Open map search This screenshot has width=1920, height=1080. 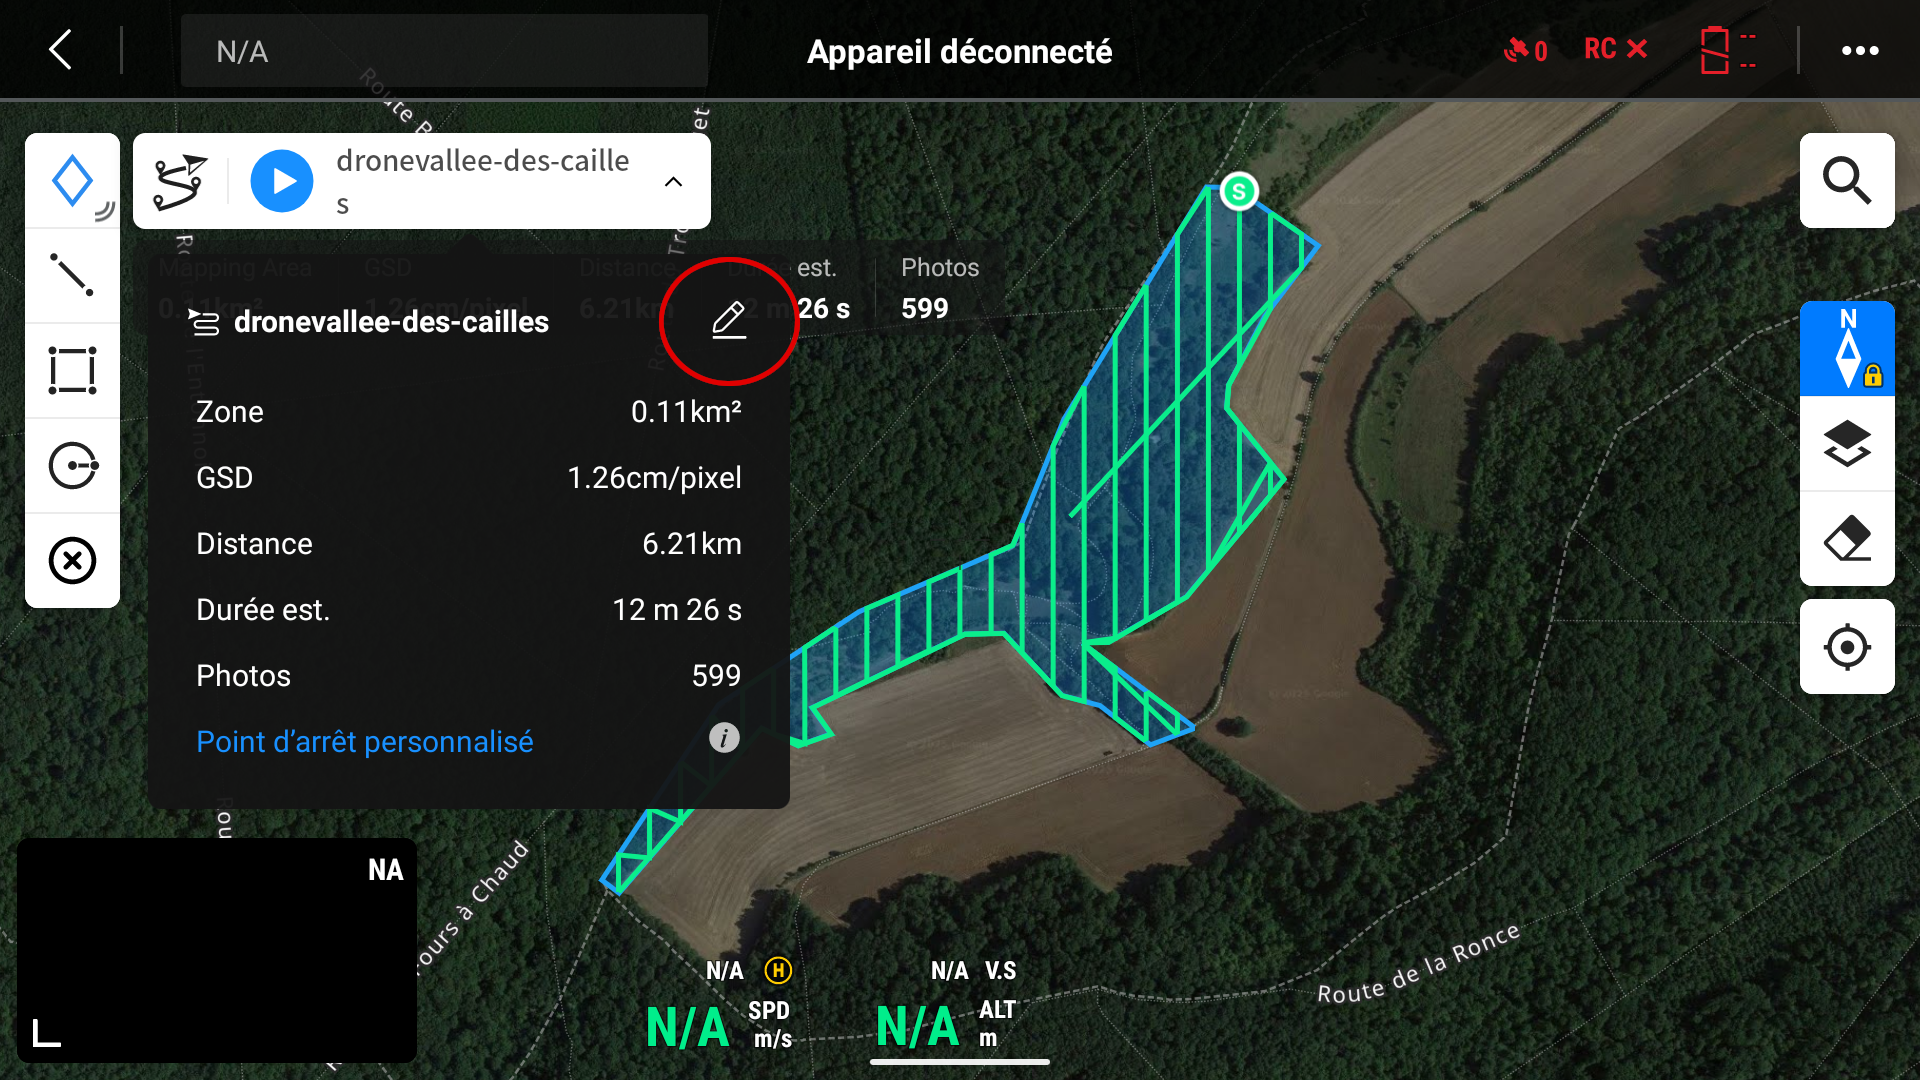pyautogui.click(x=1847, y=181)
